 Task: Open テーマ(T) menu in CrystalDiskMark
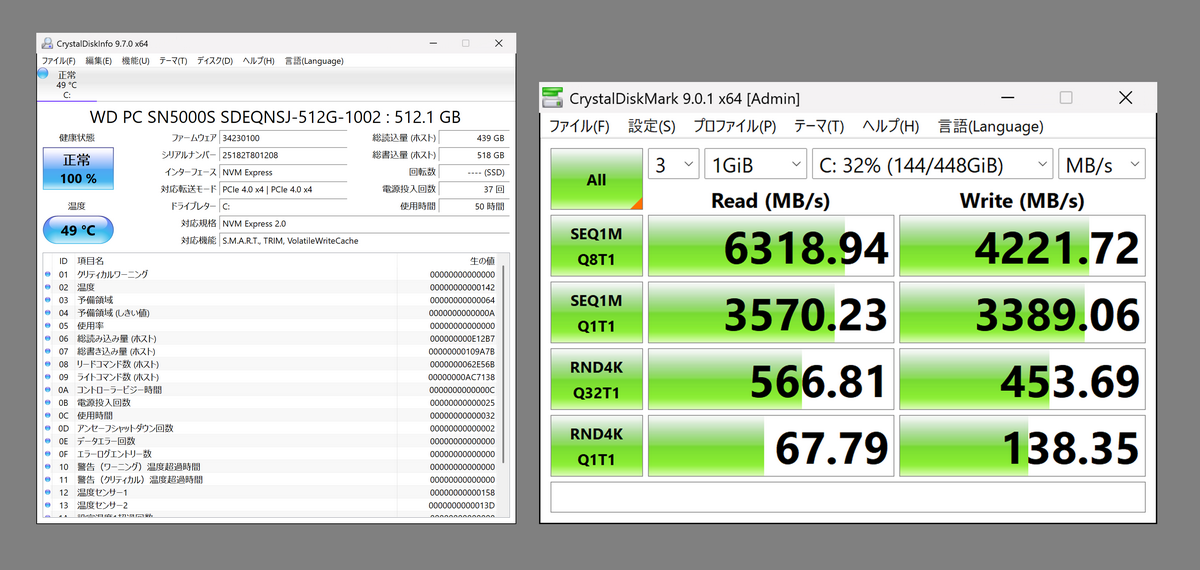[x=819, y=127]
